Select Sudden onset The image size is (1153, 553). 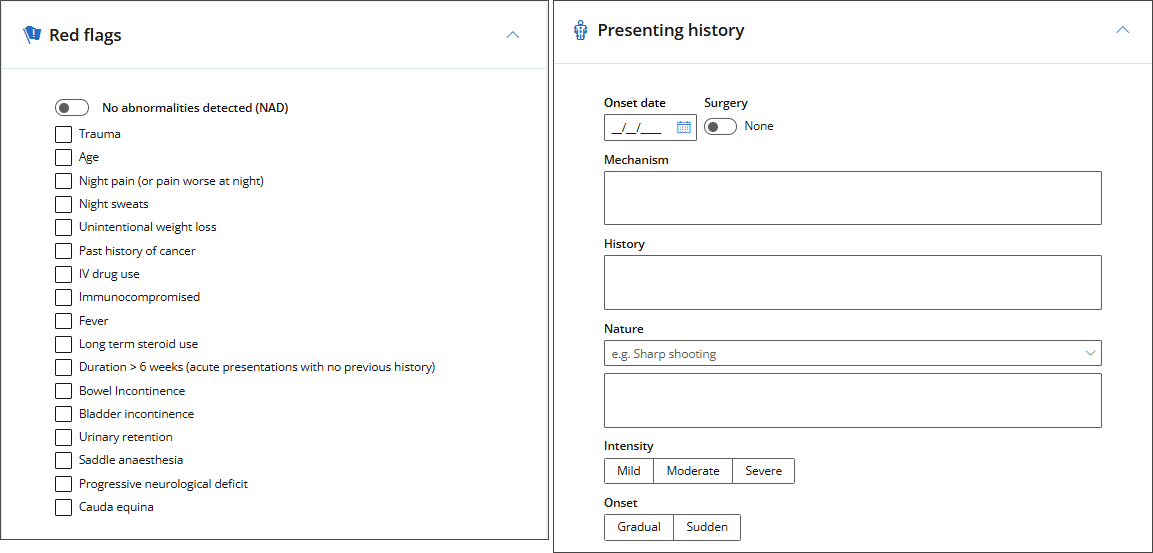click(x=707, y=527)
